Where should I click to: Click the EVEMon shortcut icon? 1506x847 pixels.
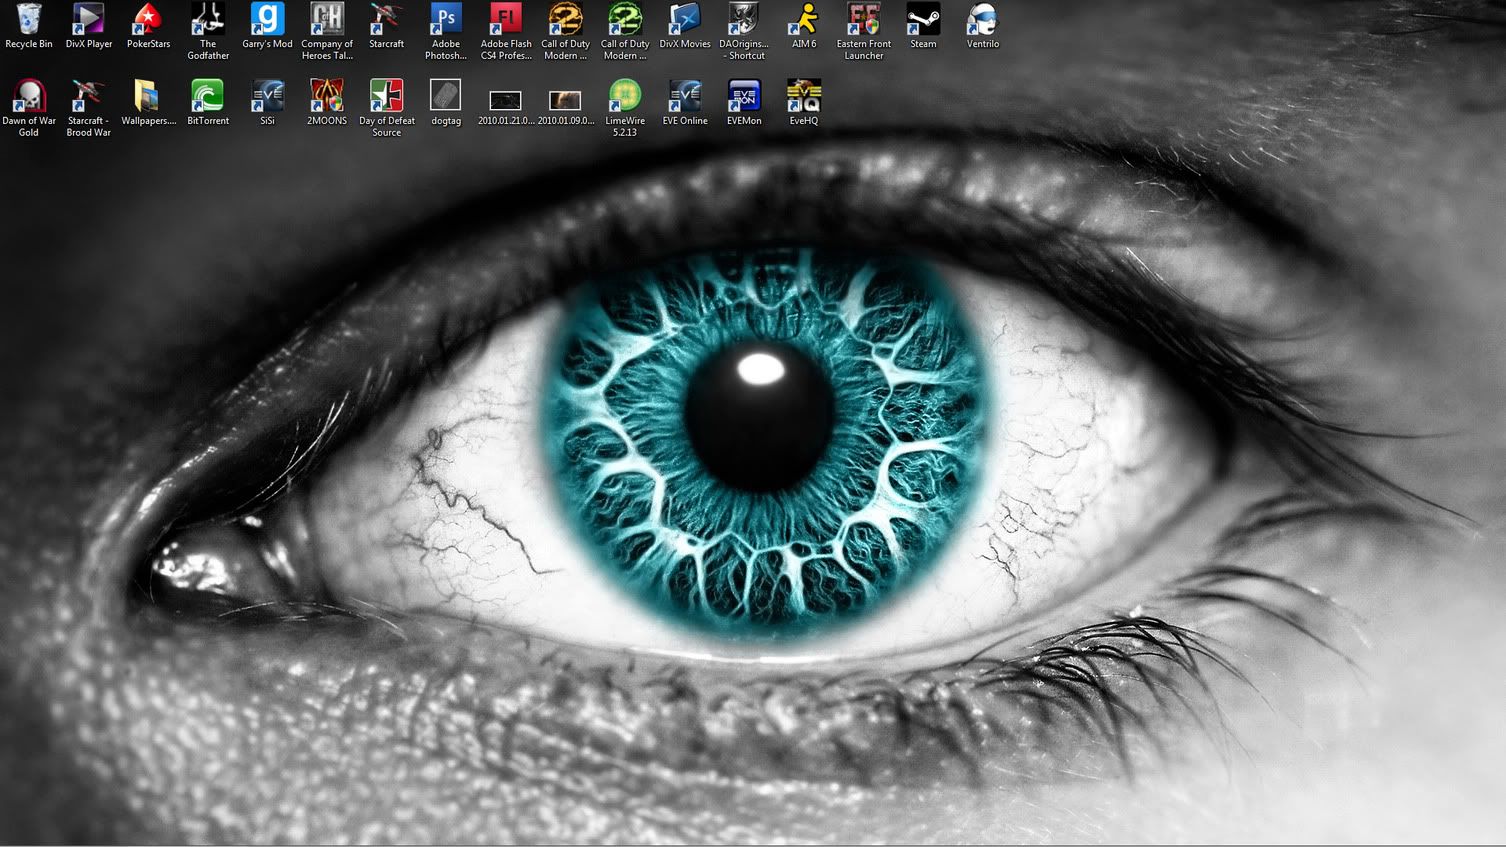(744, 96)
